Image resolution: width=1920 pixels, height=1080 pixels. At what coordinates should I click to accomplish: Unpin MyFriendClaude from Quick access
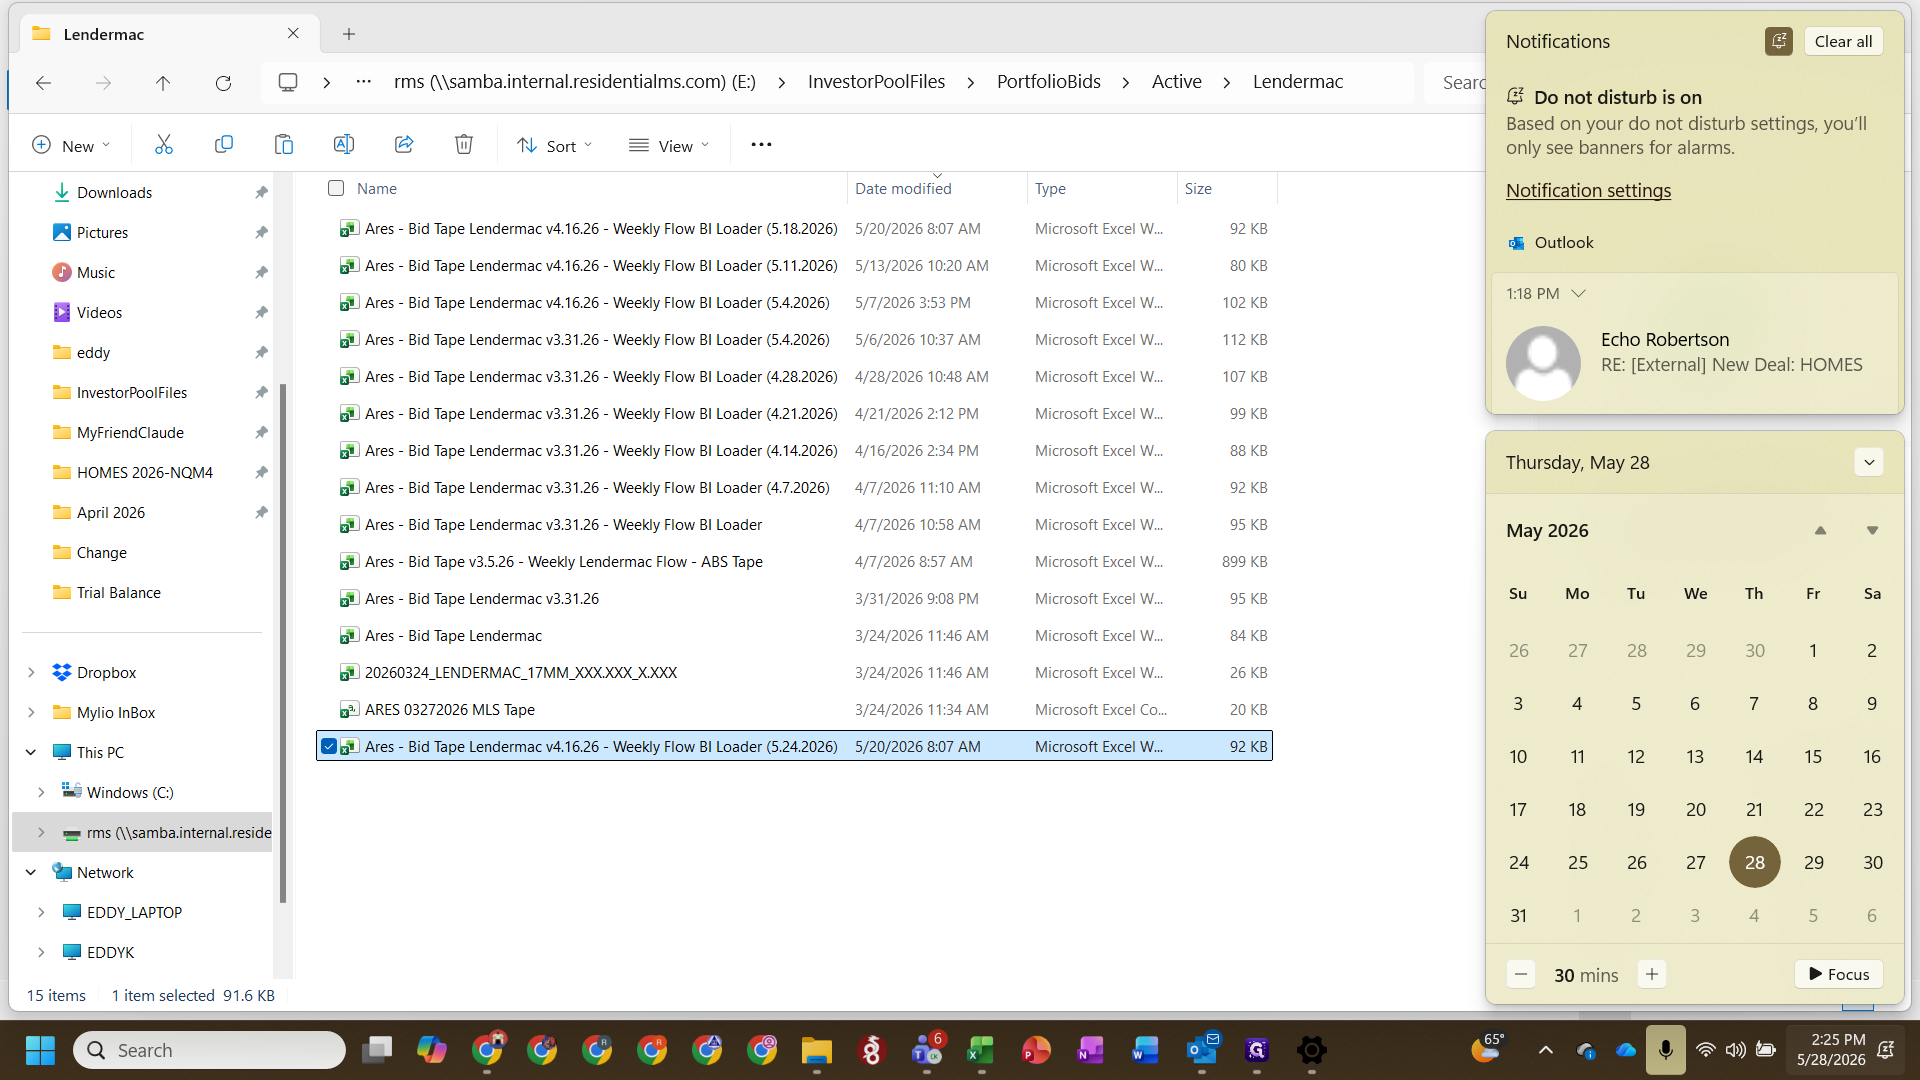[261, 432]
